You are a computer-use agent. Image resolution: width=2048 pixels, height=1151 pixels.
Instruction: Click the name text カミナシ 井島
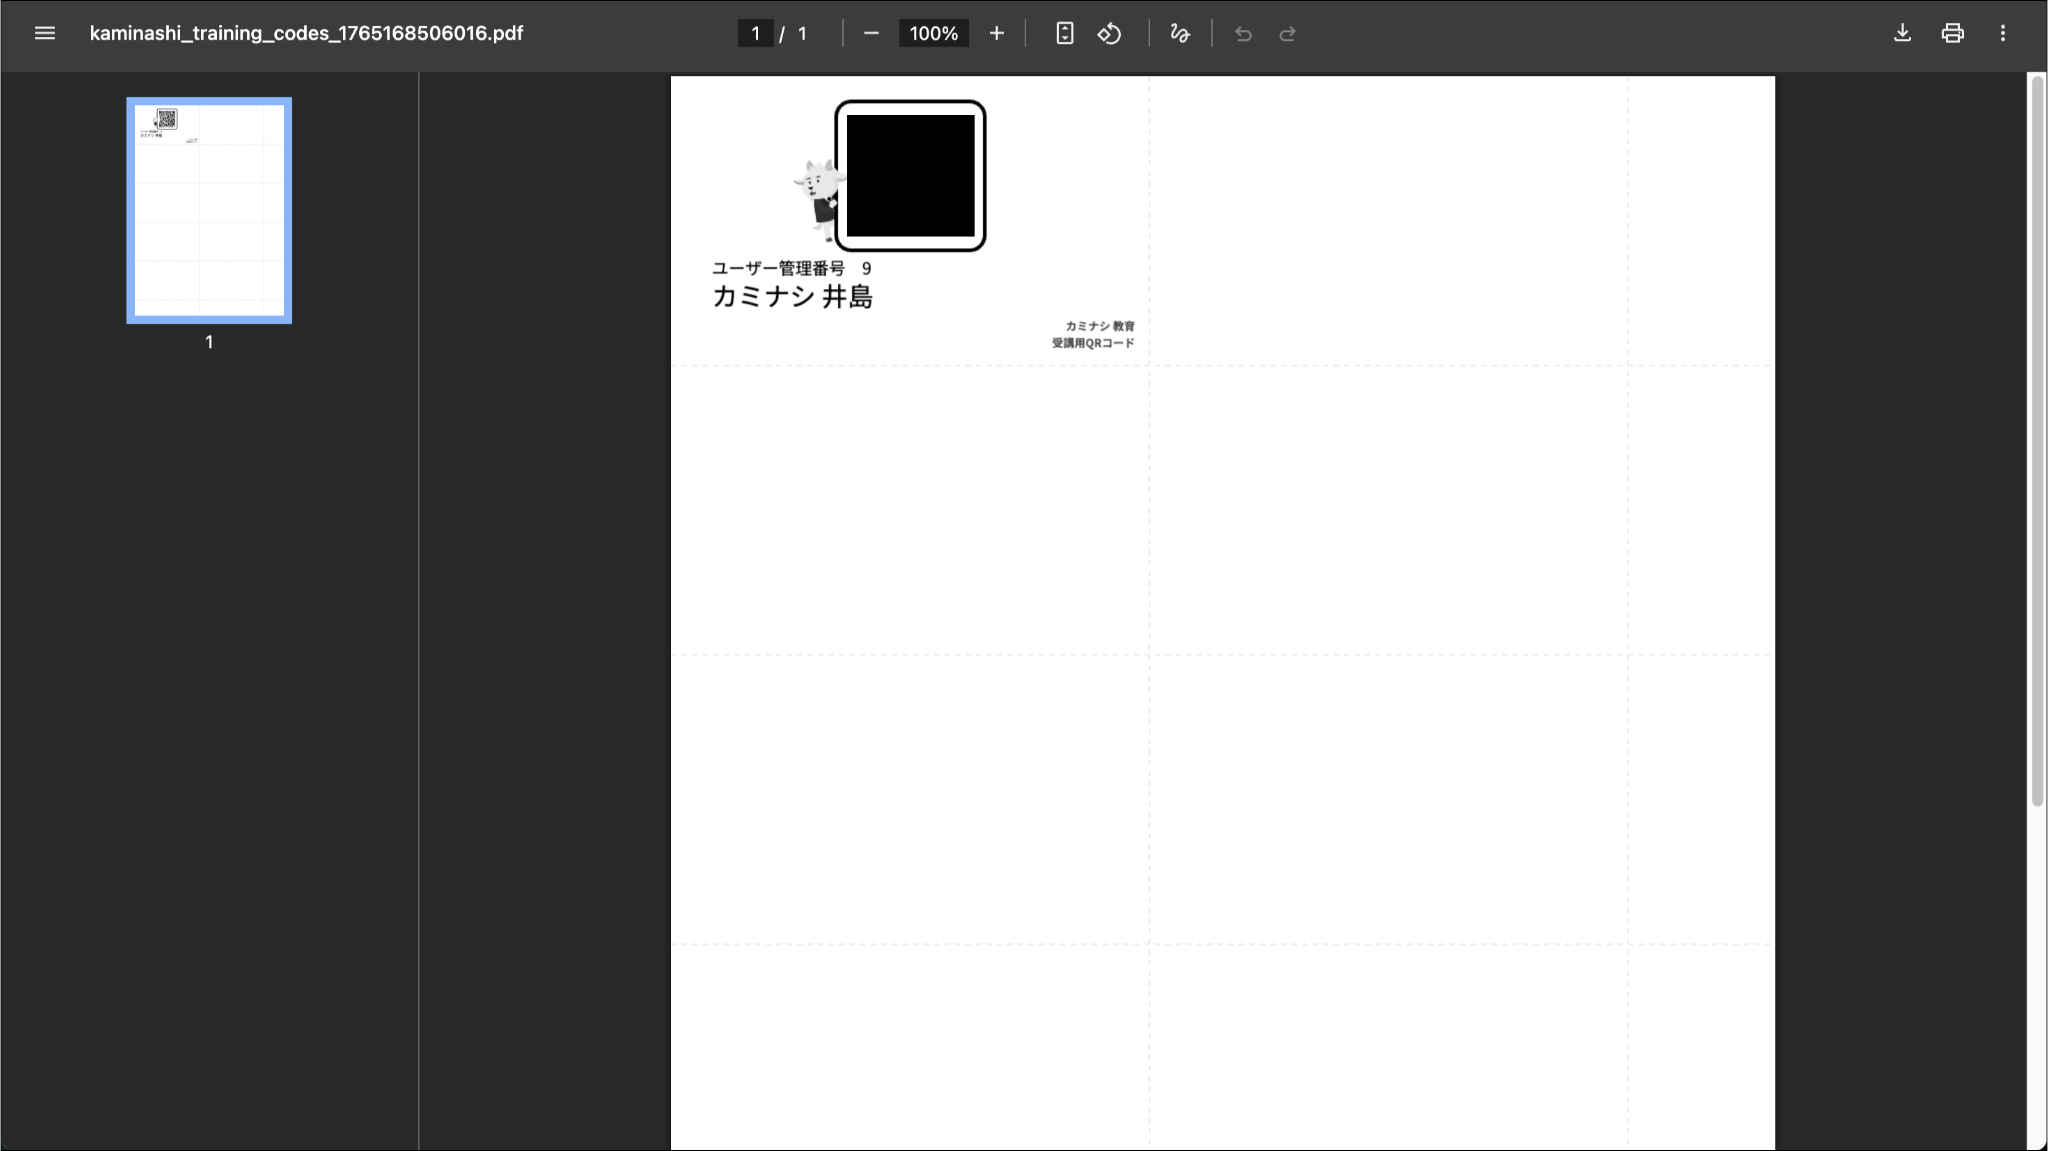pyautogui.click(x=792, y=297)
